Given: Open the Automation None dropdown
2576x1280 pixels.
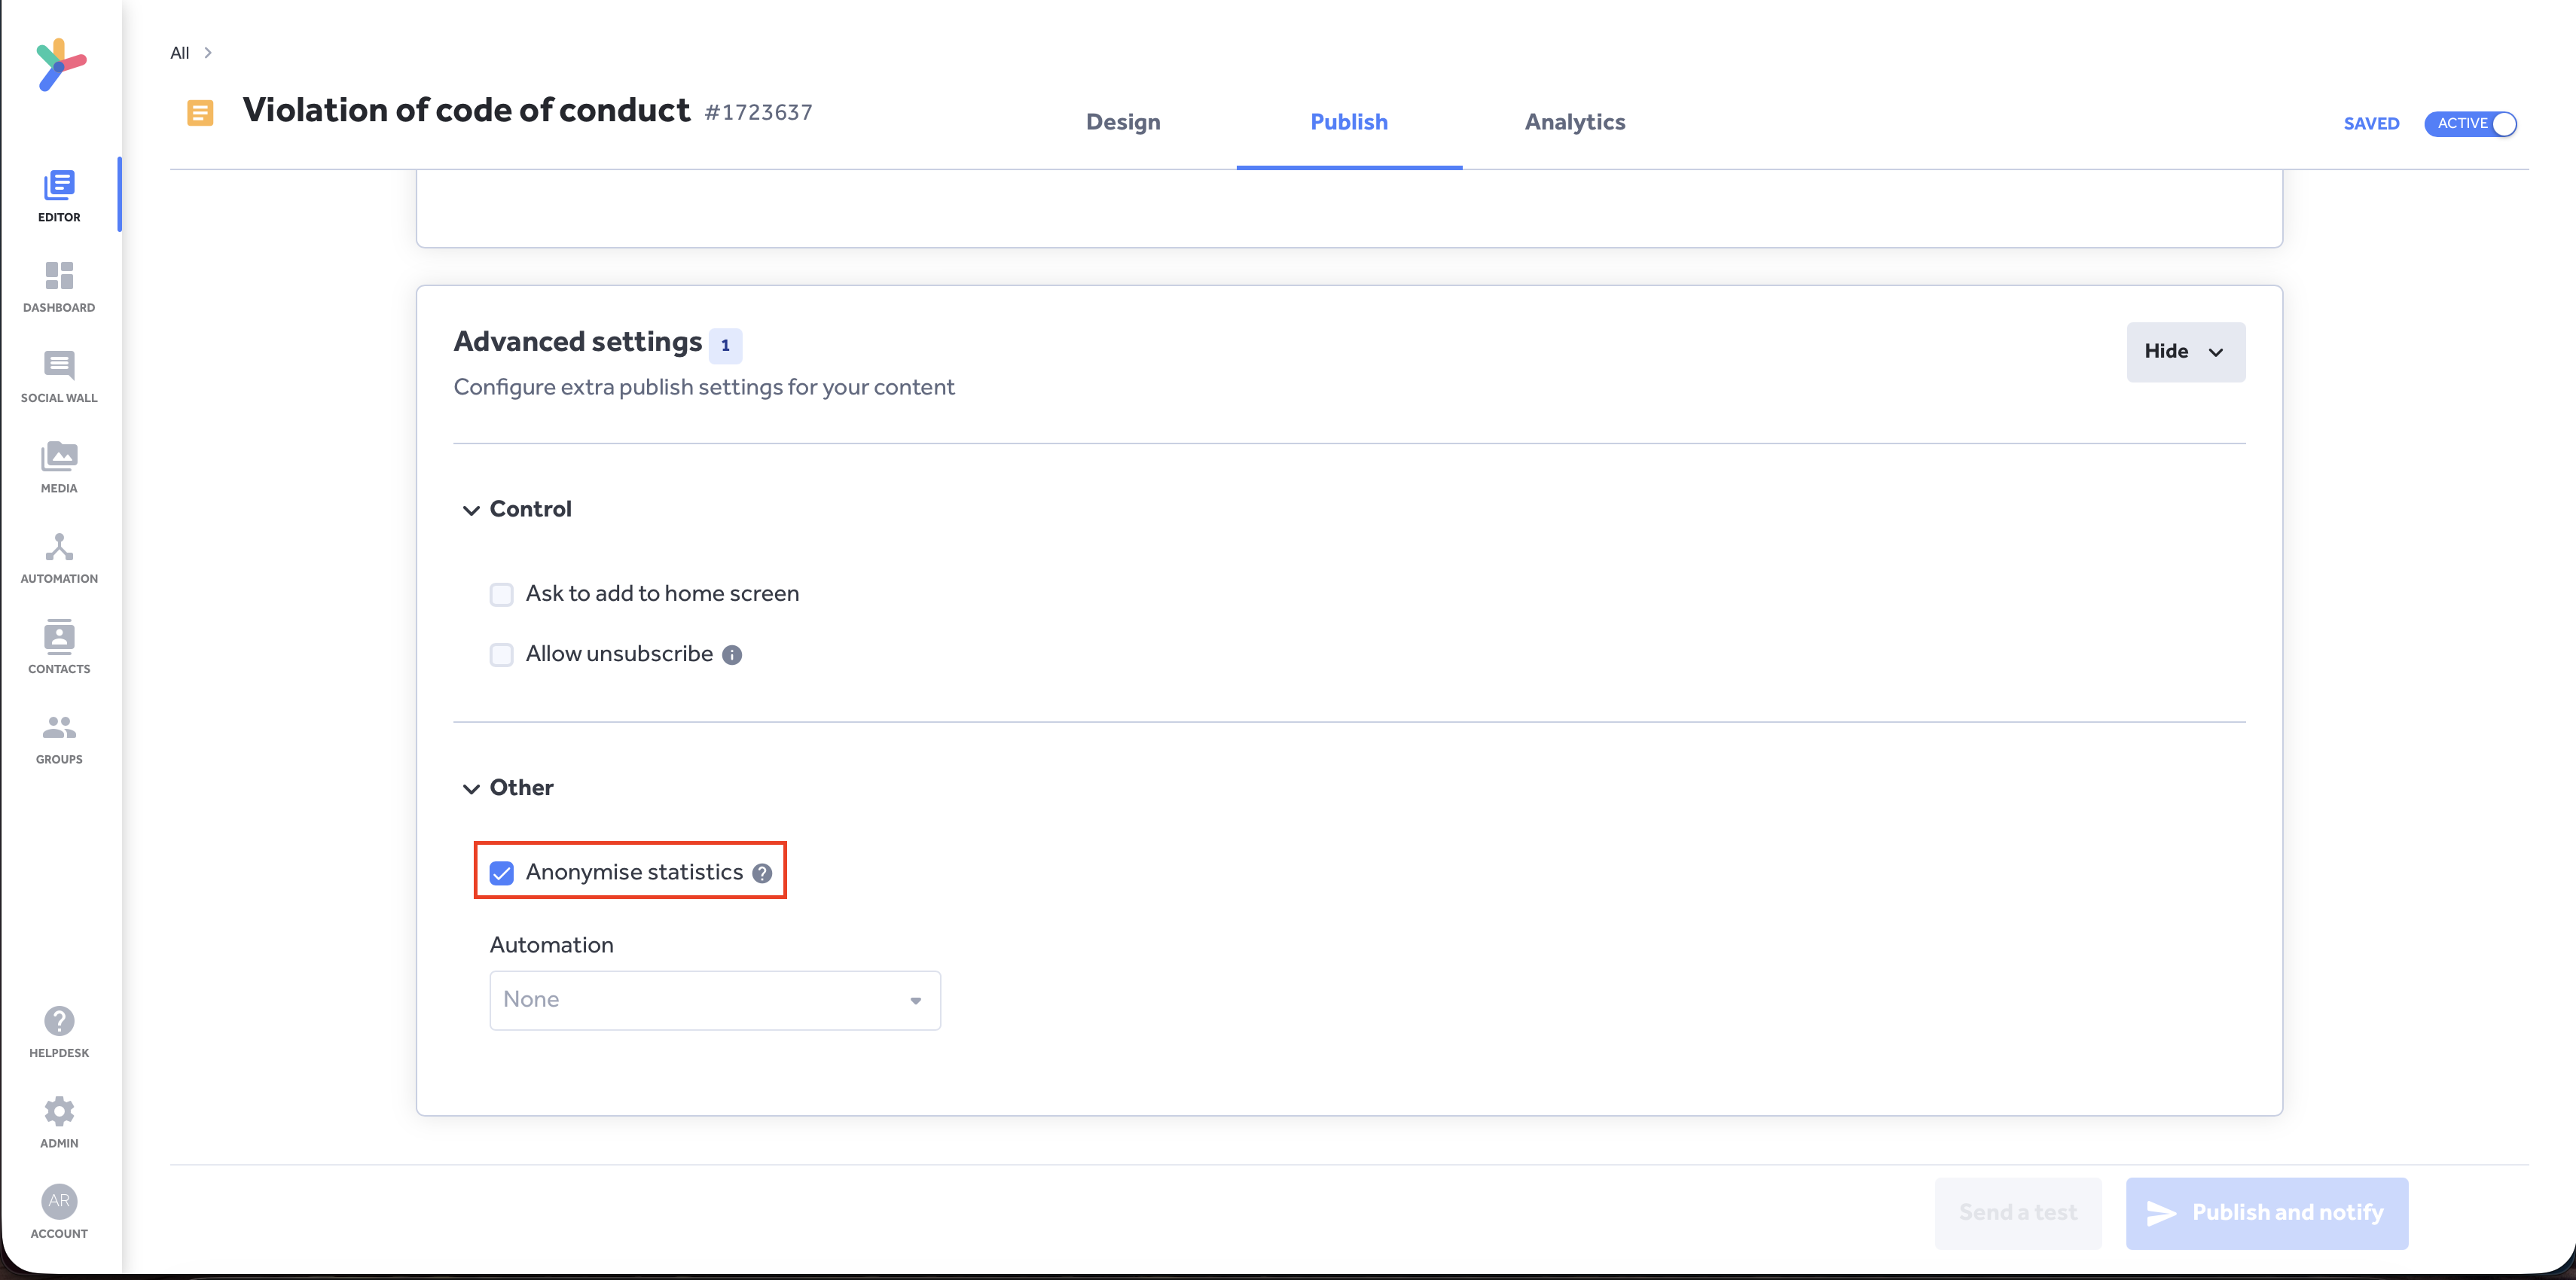Looking at the screenshot, I should coord(715,1000).
